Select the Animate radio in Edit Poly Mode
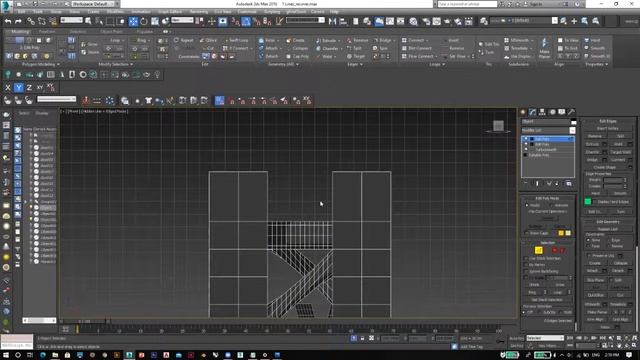The height and width of the screenshot is (360, 640). (x=552, y=205)
